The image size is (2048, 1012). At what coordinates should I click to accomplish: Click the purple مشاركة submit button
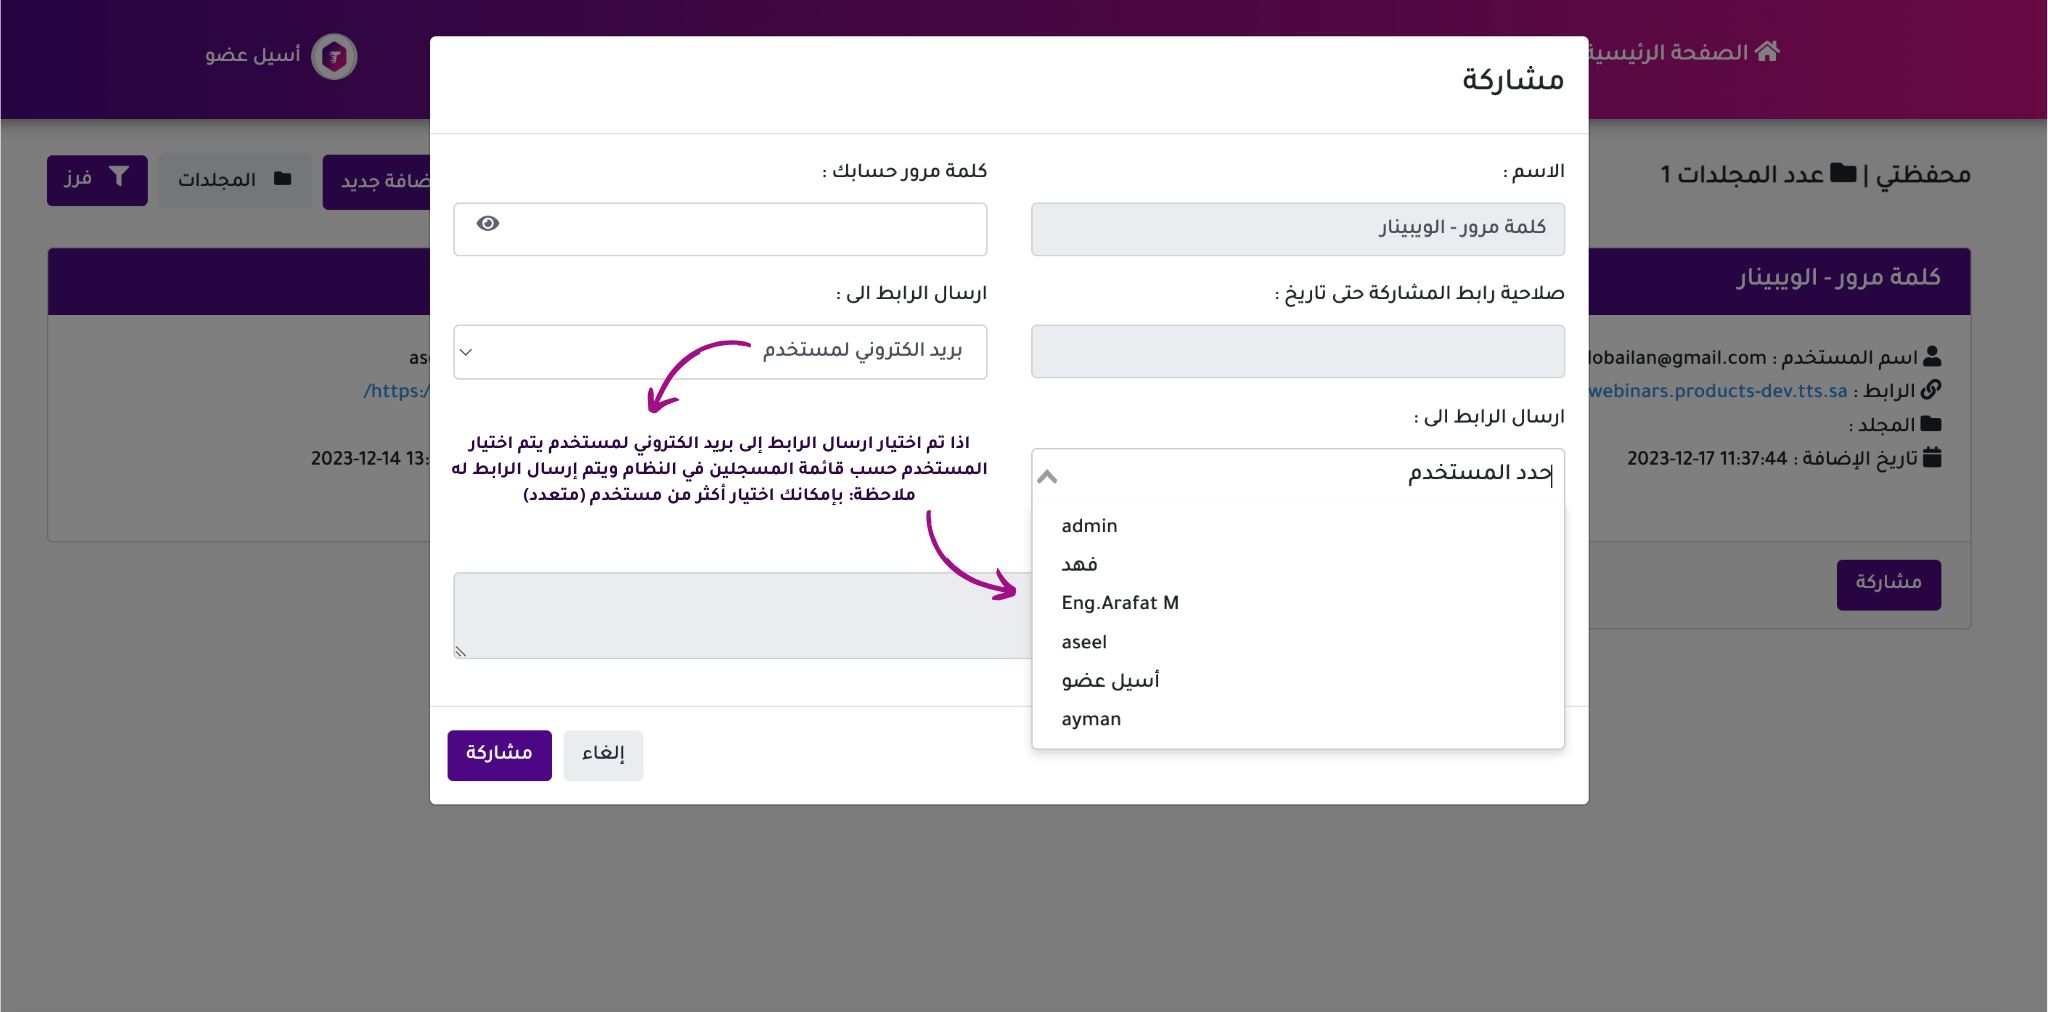[499, 754]
